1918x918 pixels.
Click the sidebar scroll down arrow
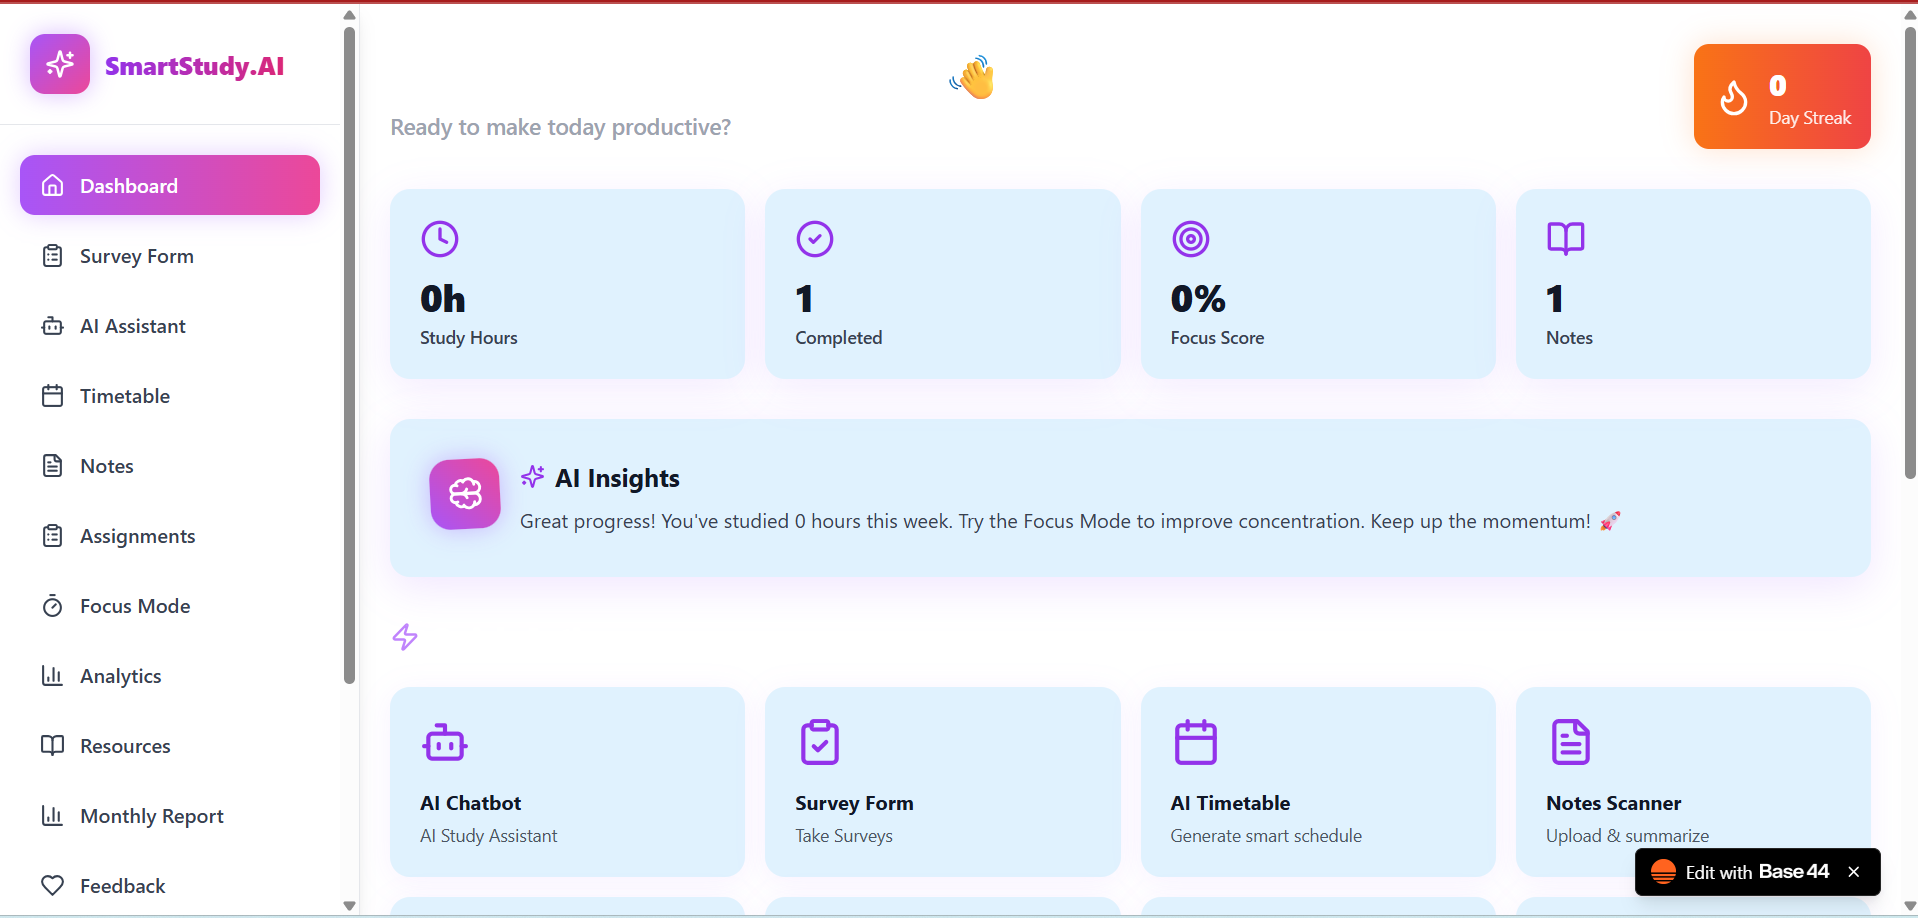(349, 906)
